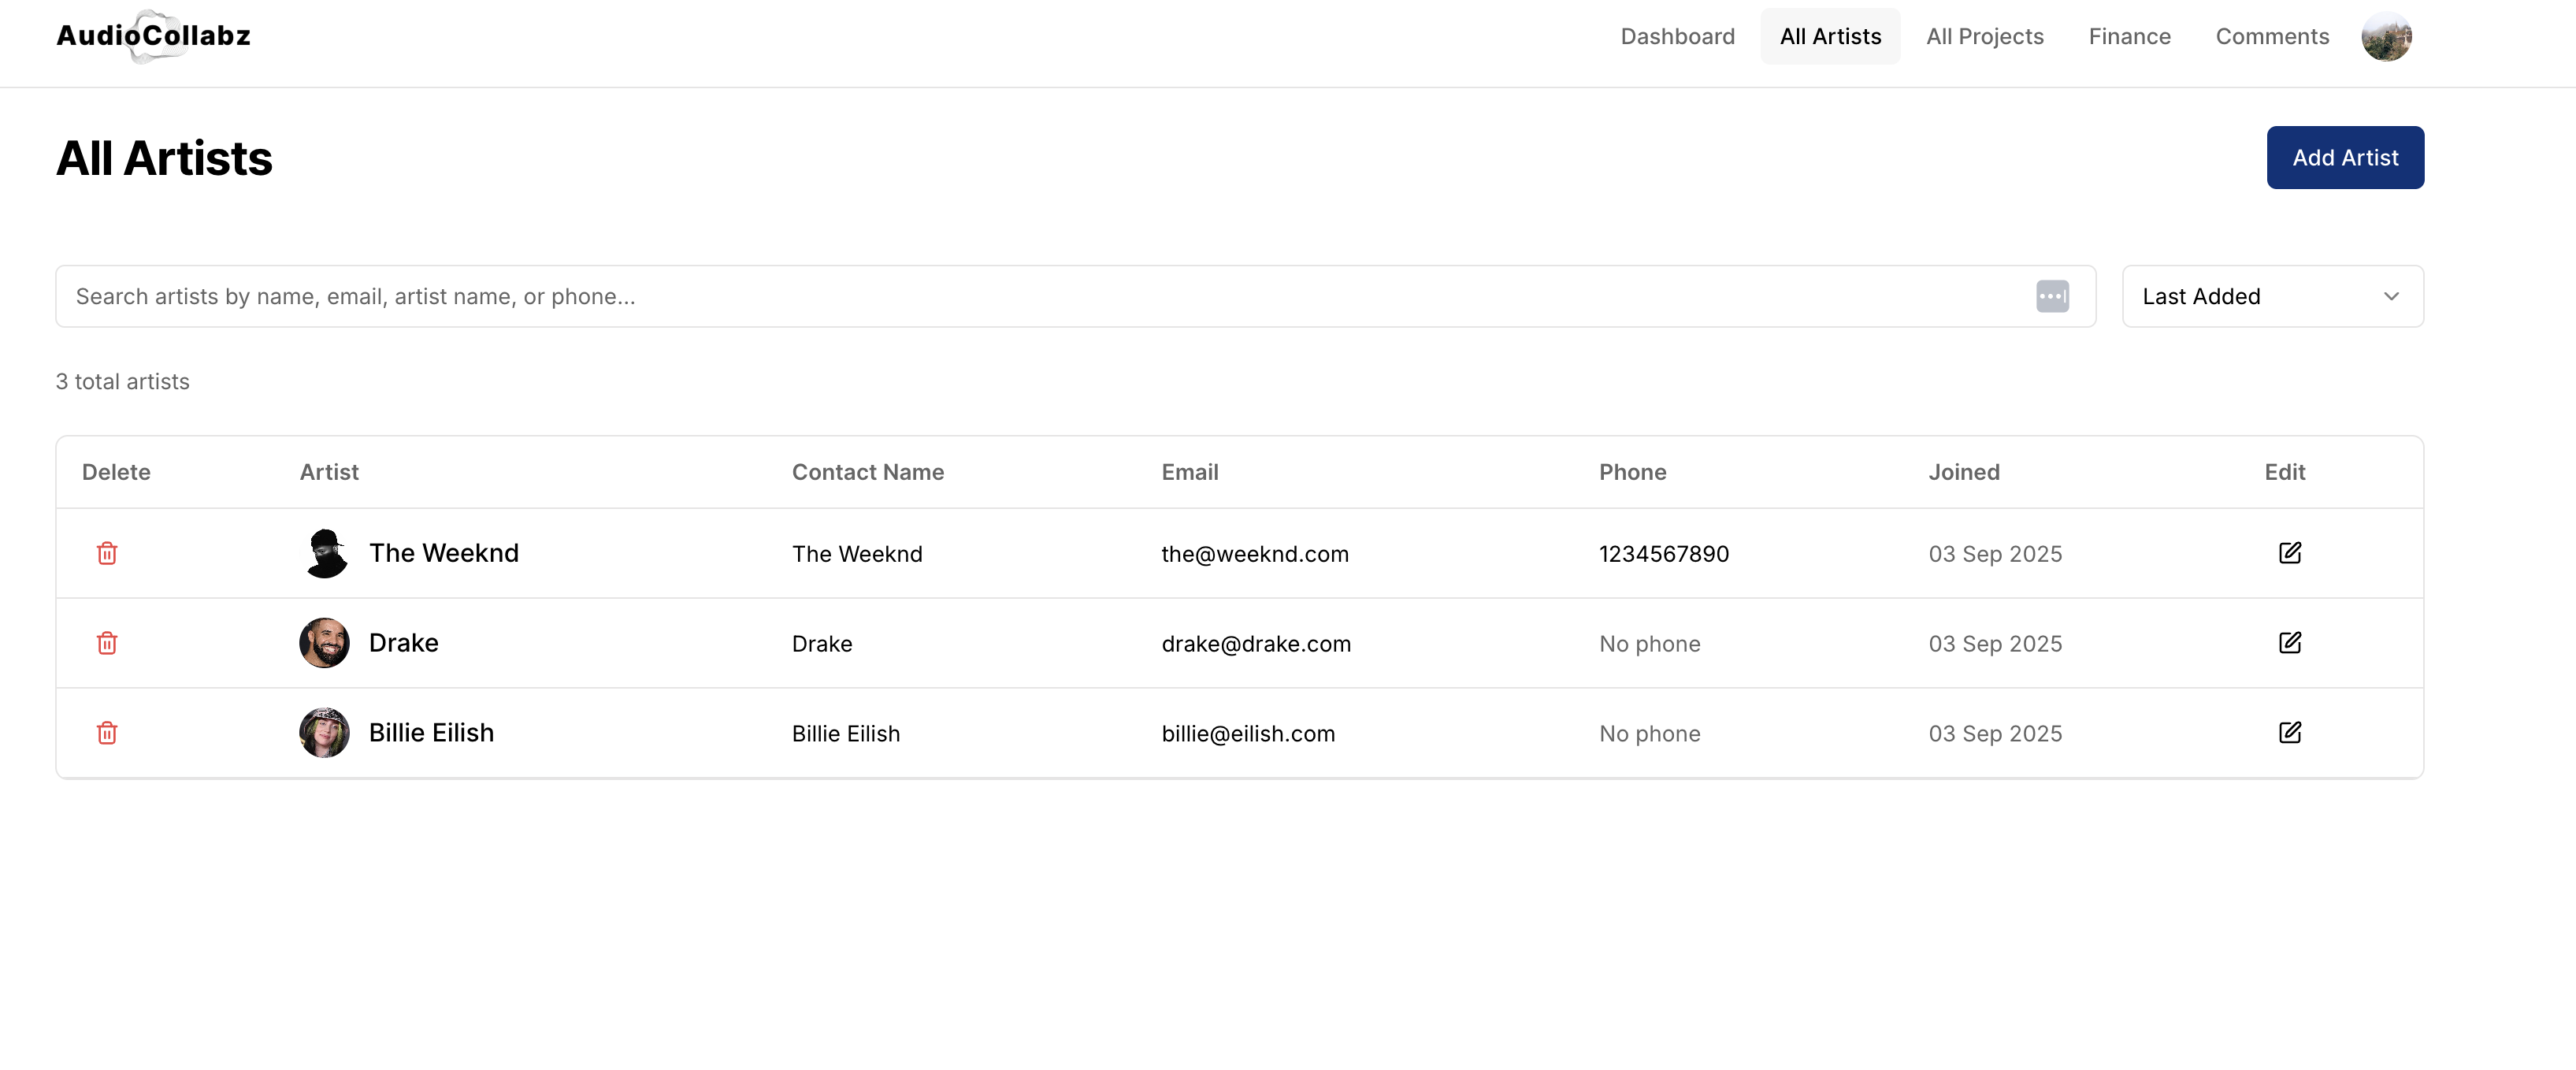Delete The Weeknd artist row

click(x=107, y=553)
